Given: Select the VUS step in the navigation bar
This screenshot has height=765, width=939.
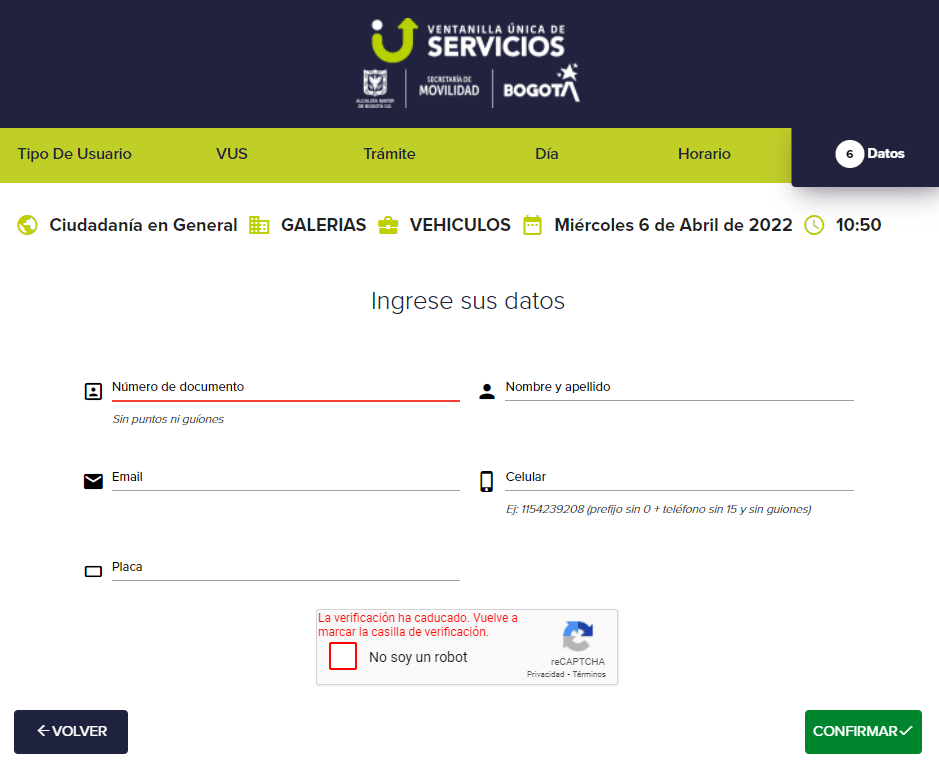Looking at the screenshot, I should tap(231, 154).
